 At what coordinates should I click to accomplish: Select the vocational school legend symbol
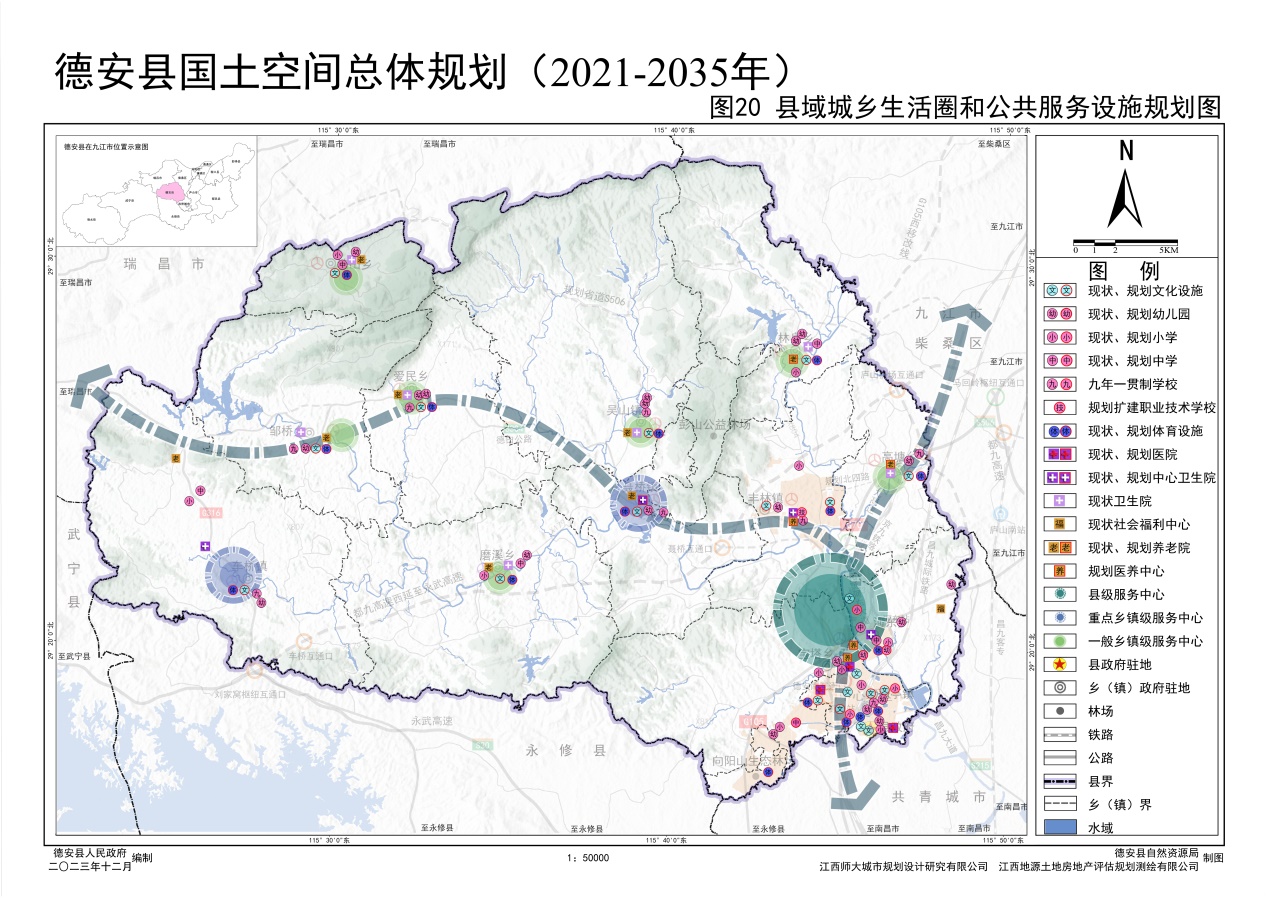1059,408
